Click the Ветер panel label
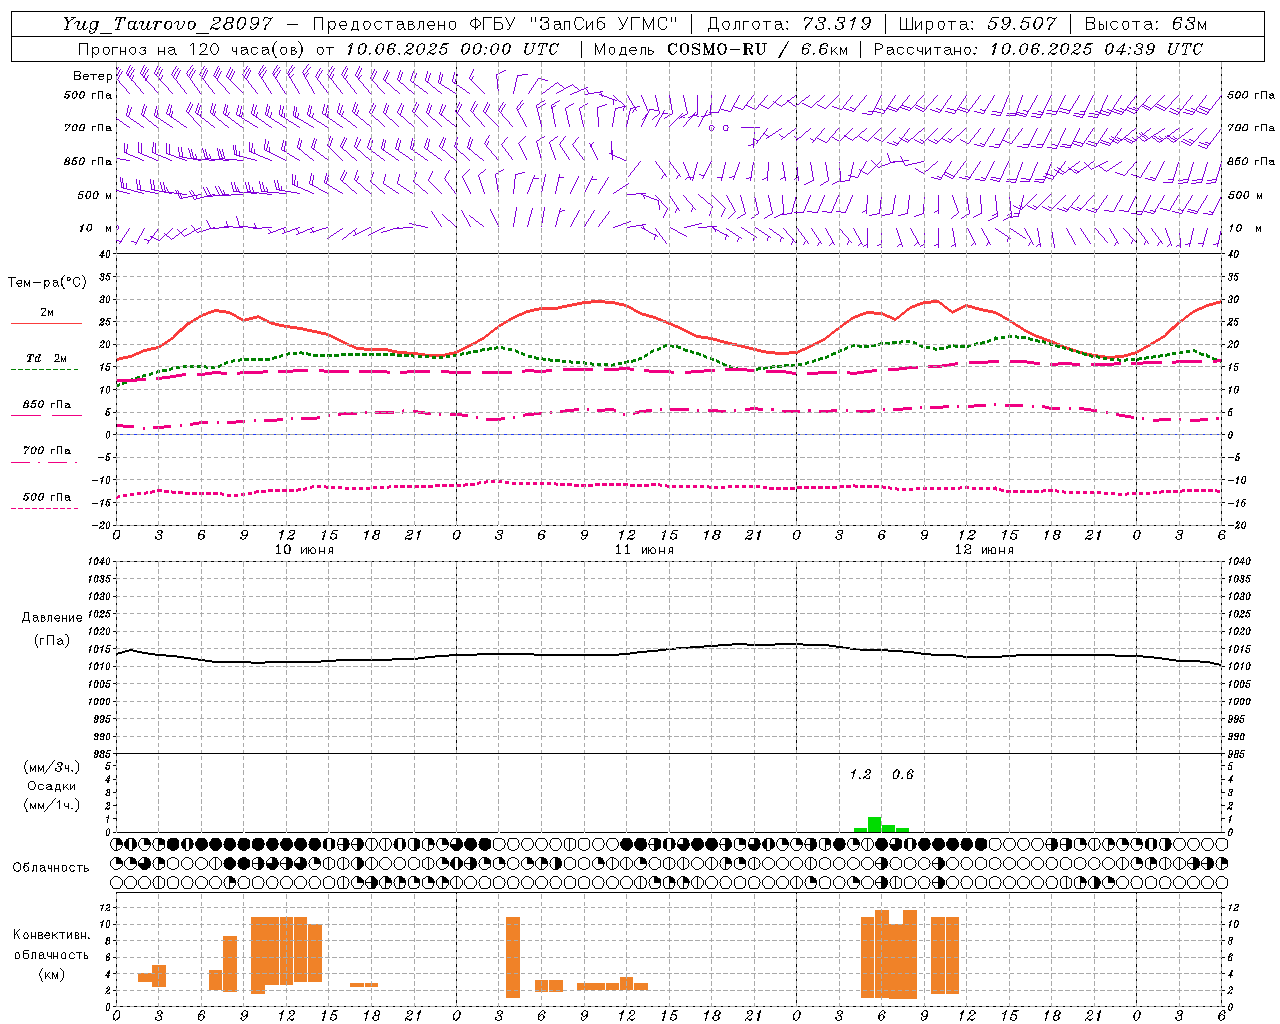 tap(92, 76)
